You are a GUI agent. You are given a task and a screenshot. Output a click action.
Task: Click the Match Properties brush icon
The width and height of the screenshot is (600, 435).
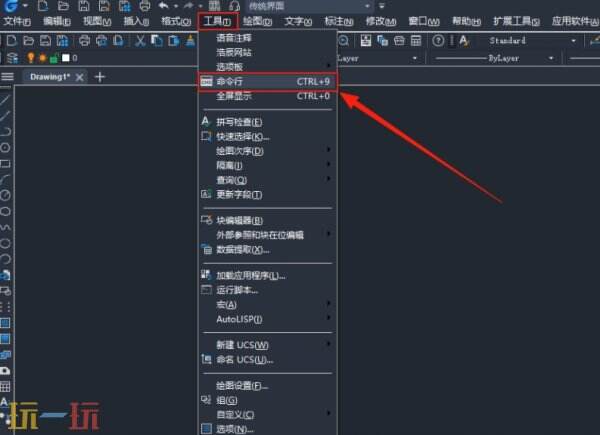pos(190,41)
